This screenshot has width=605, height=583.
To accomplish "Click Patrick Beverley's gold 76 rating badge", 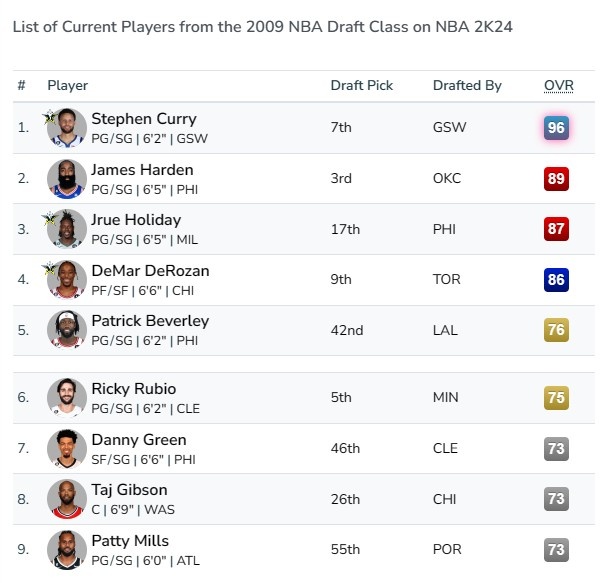I will click(556, 330).
